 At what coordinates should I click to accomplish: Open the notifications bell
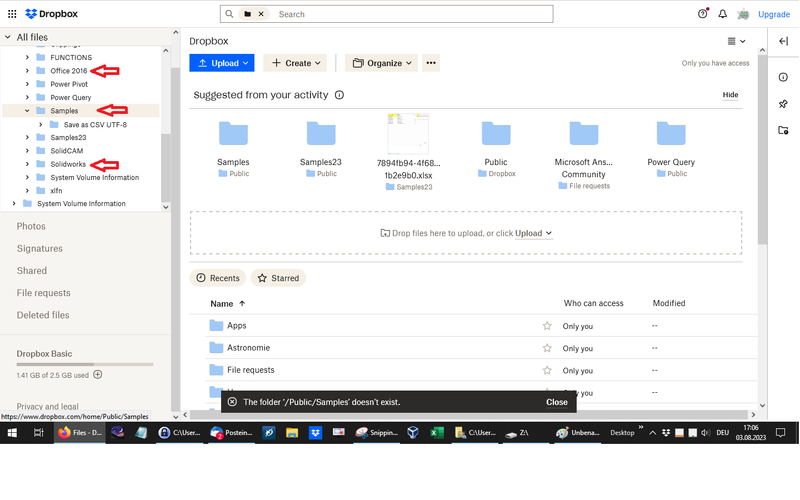722,14
